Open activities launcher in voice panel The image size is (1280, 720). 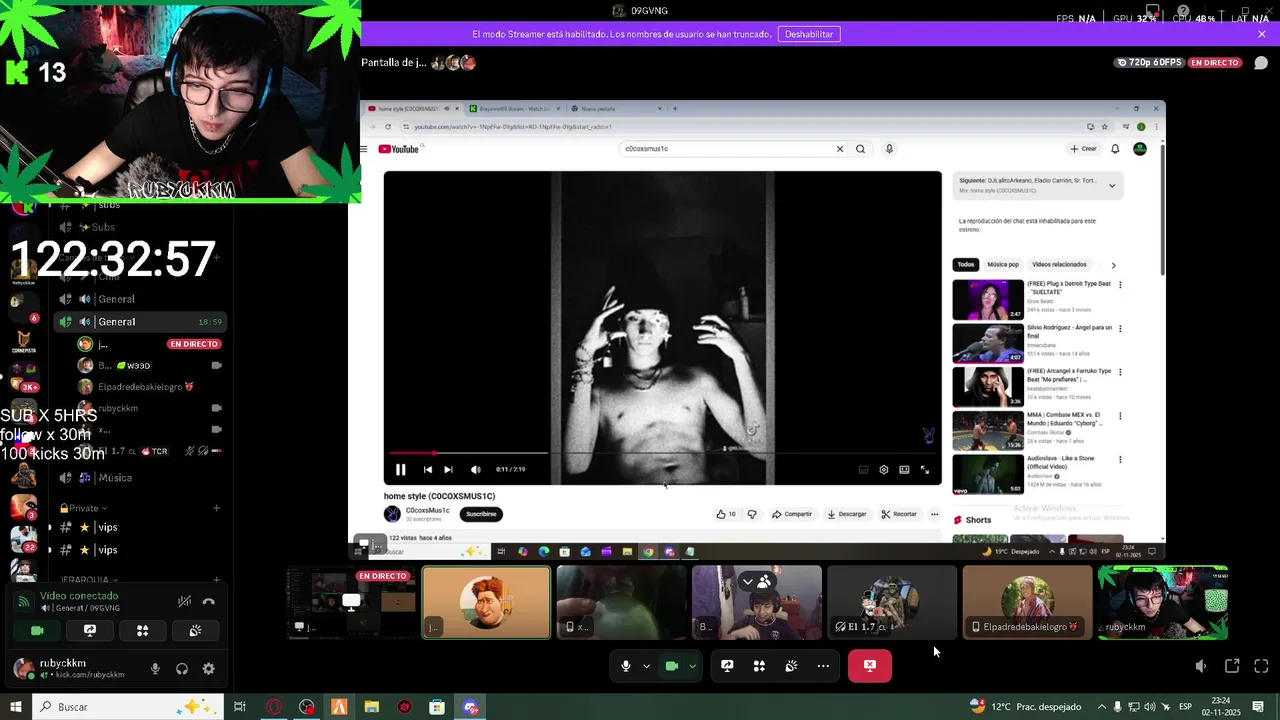click(x=142, y=631)
